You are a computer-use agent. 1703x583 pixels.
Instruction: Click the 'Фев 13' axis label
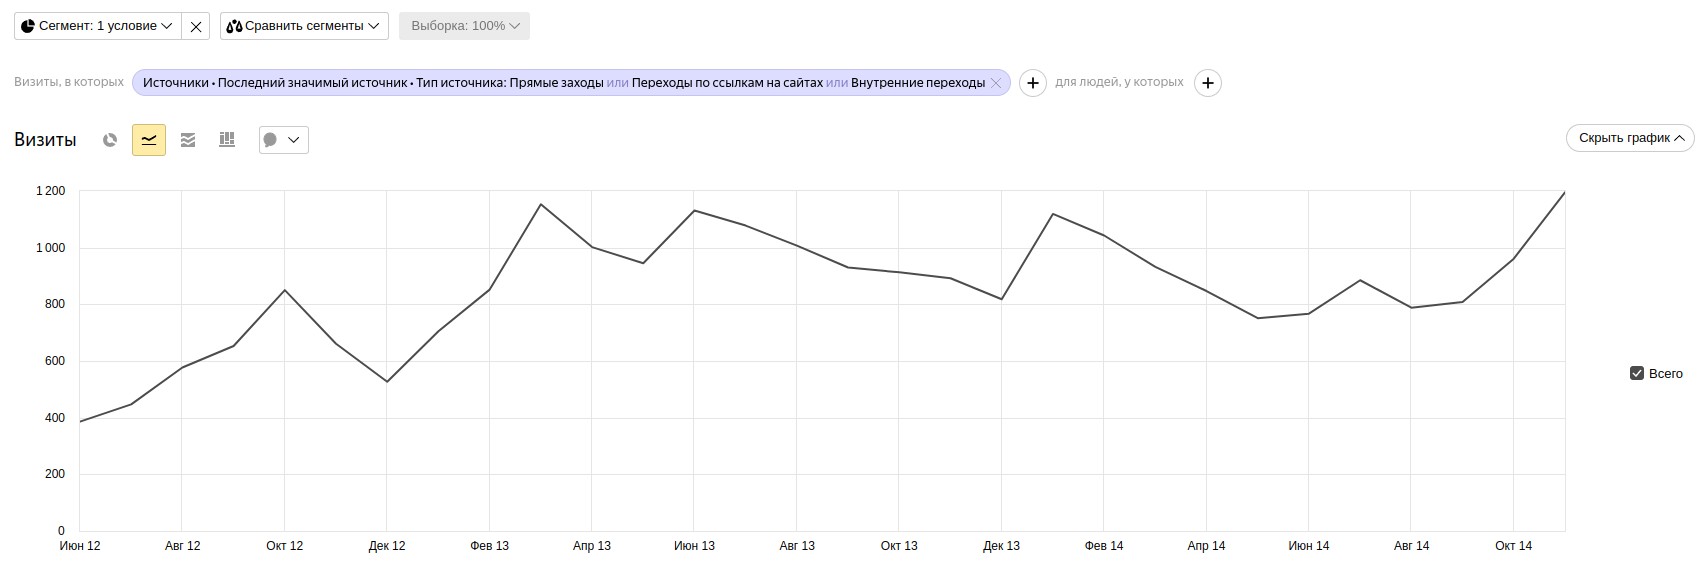click(x=489, y=546)
